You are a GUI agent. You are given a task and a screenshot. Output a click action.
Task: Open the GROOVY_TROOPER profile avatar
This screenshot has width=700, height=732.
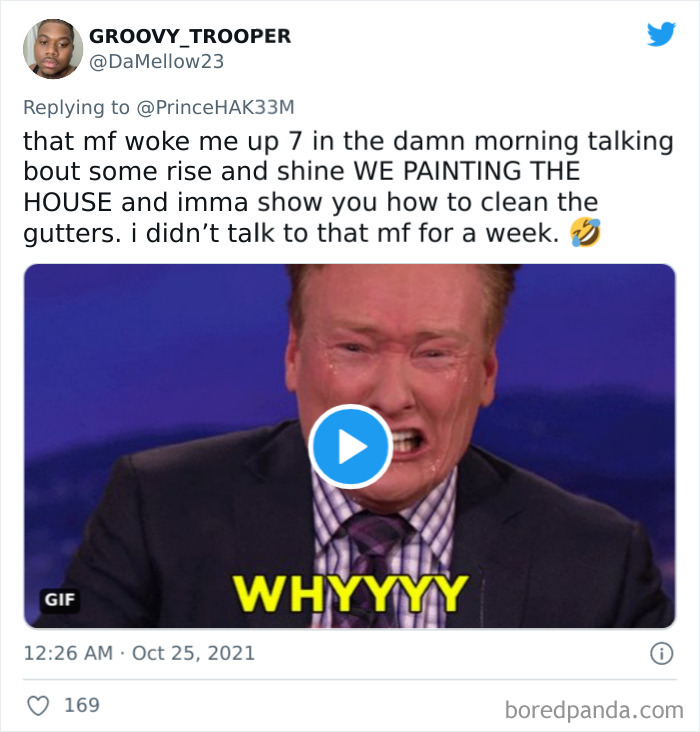pyautogui.click(x=53, y=49)
